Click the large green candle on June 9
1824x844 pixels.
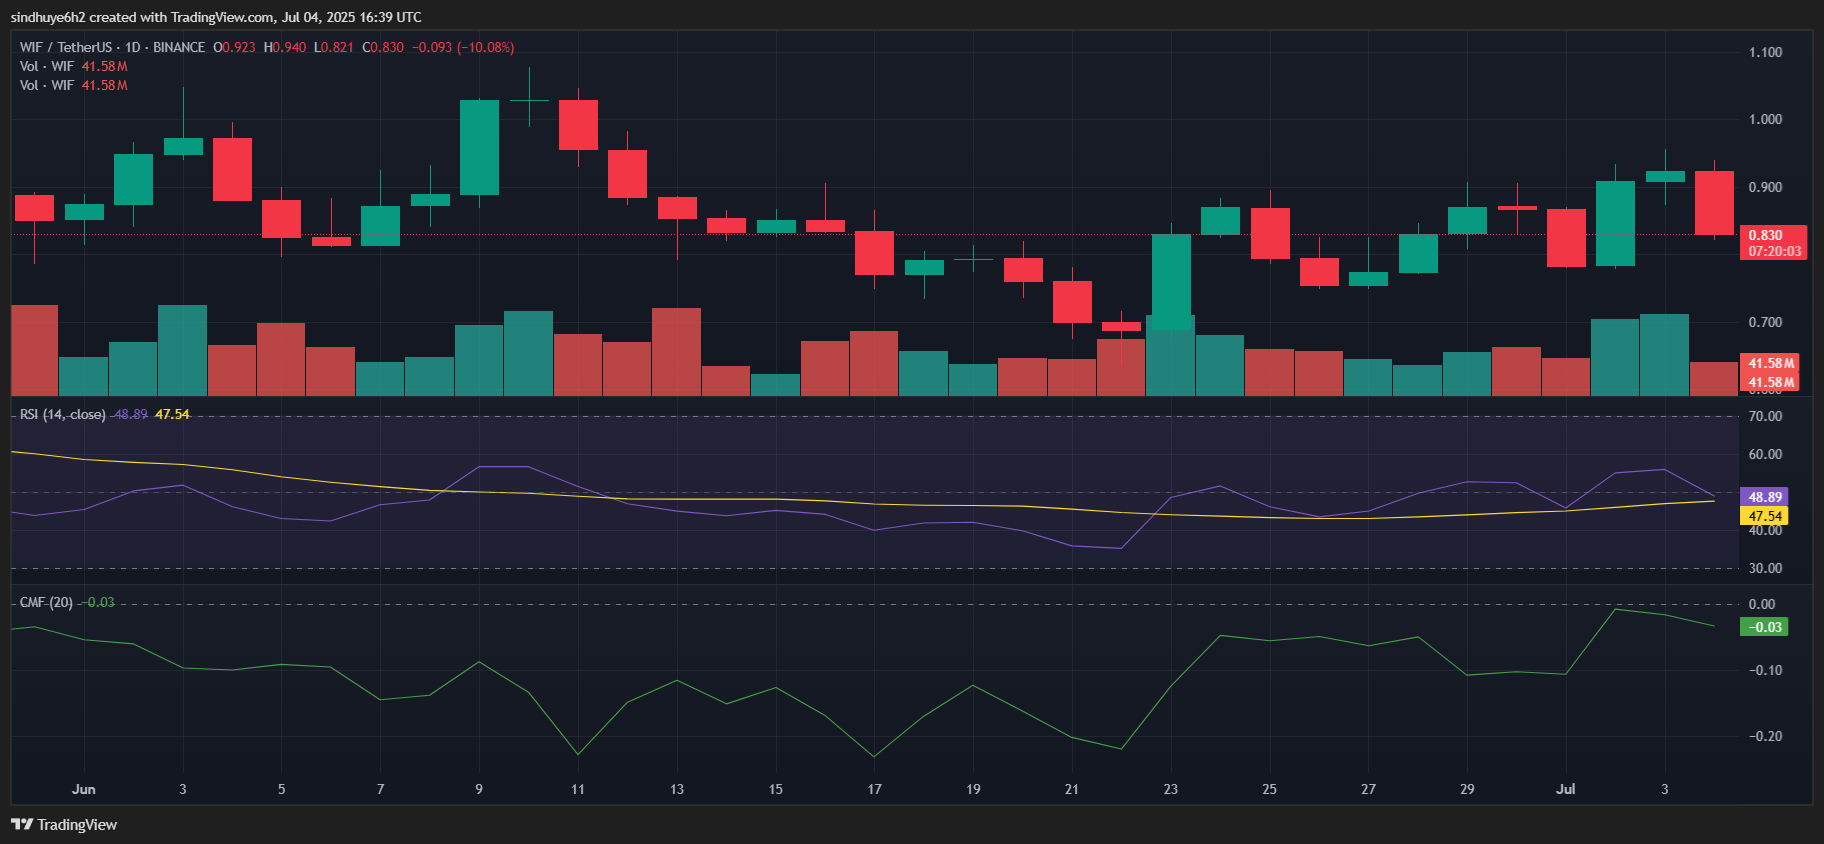pos(480,148)
